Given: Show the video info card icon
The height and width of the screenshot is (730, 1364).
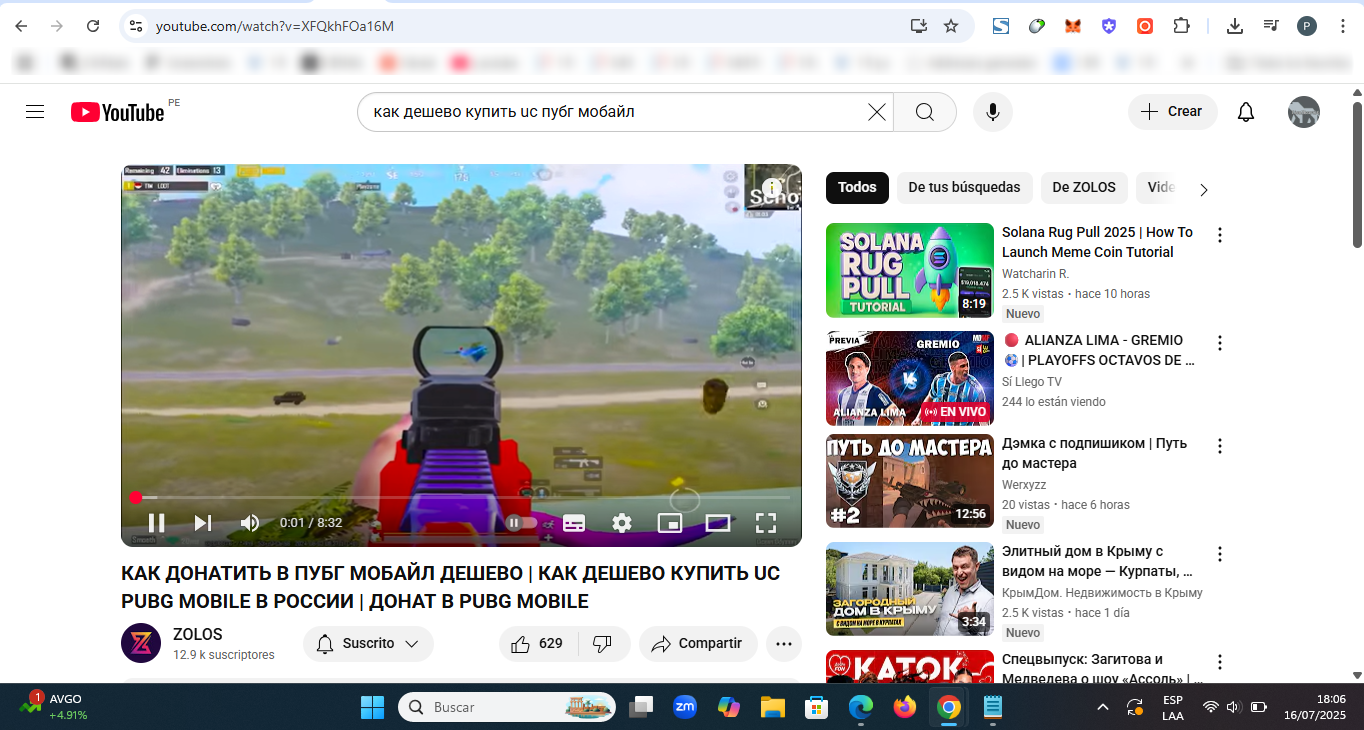Looking at the screenshot, I should pos(771,187).
